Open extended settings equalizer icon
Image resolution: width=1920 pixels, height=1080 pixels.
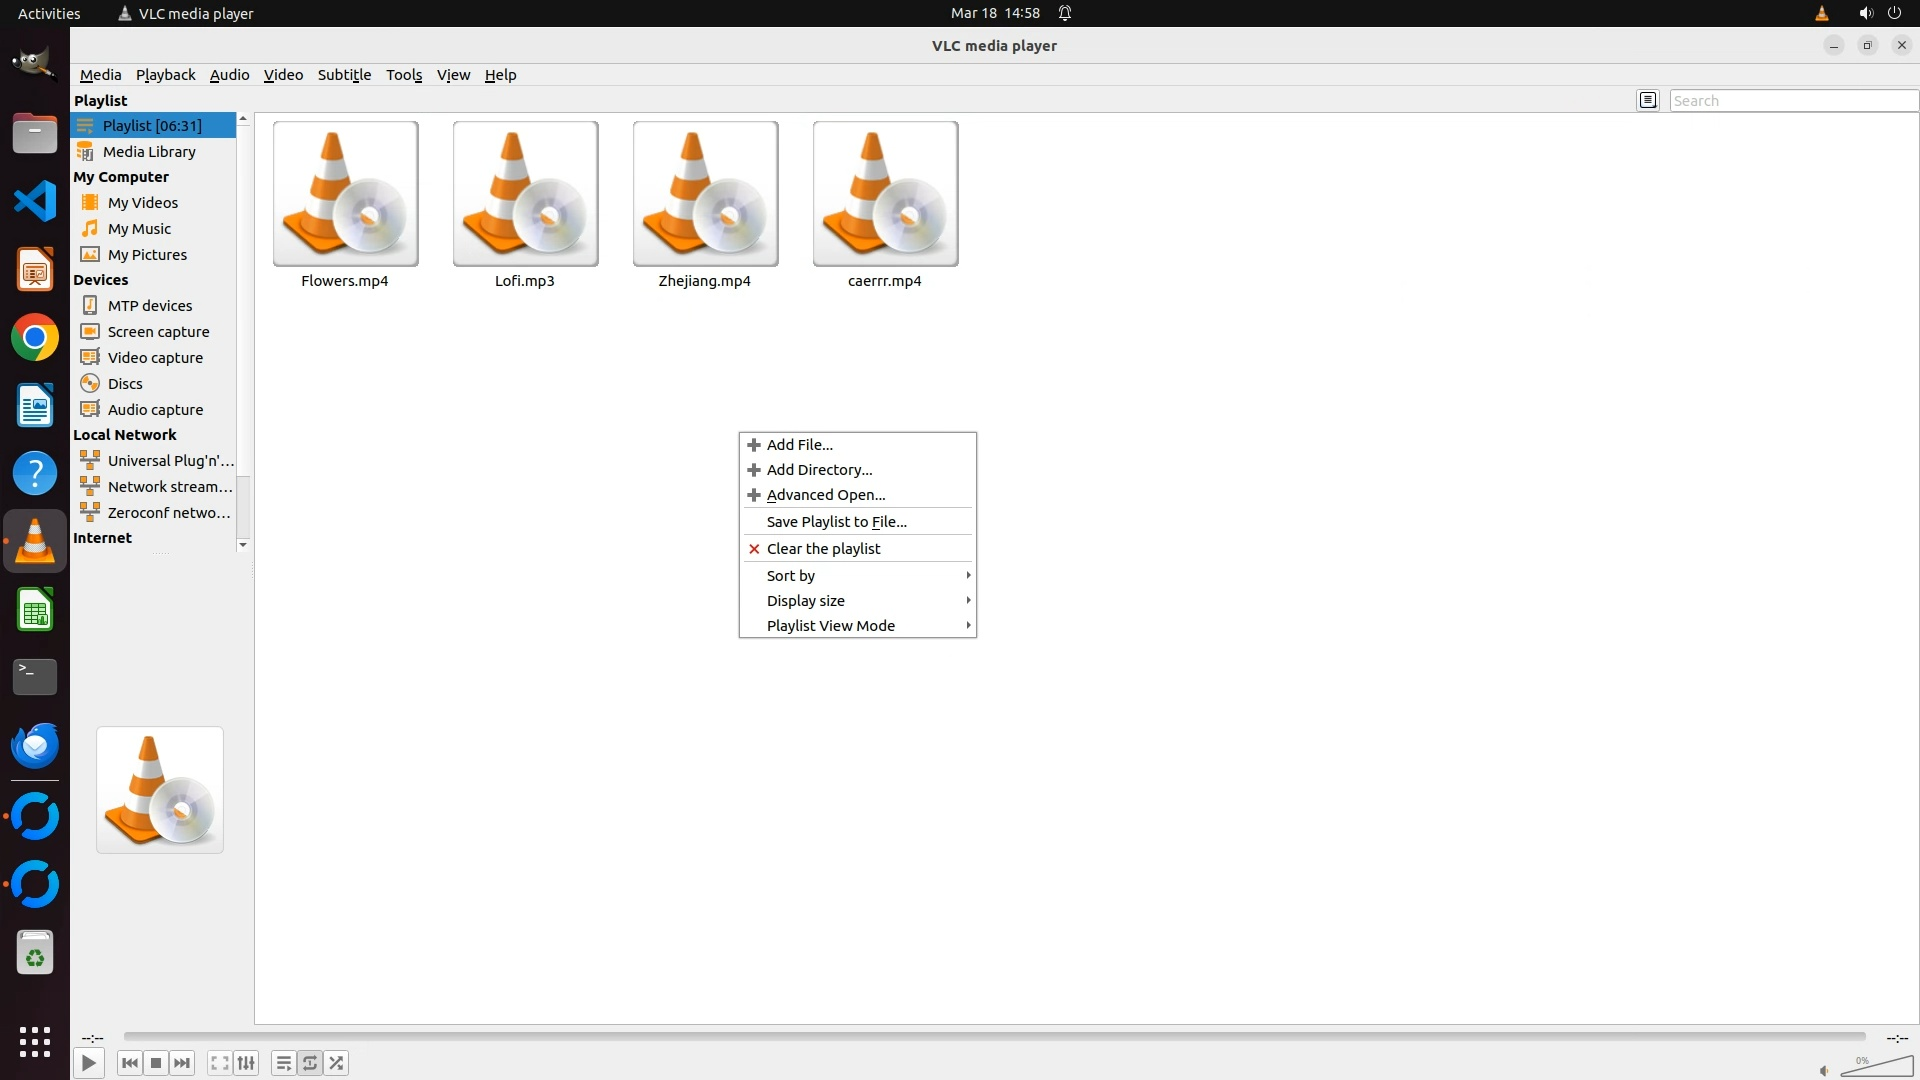point(246,1063)
